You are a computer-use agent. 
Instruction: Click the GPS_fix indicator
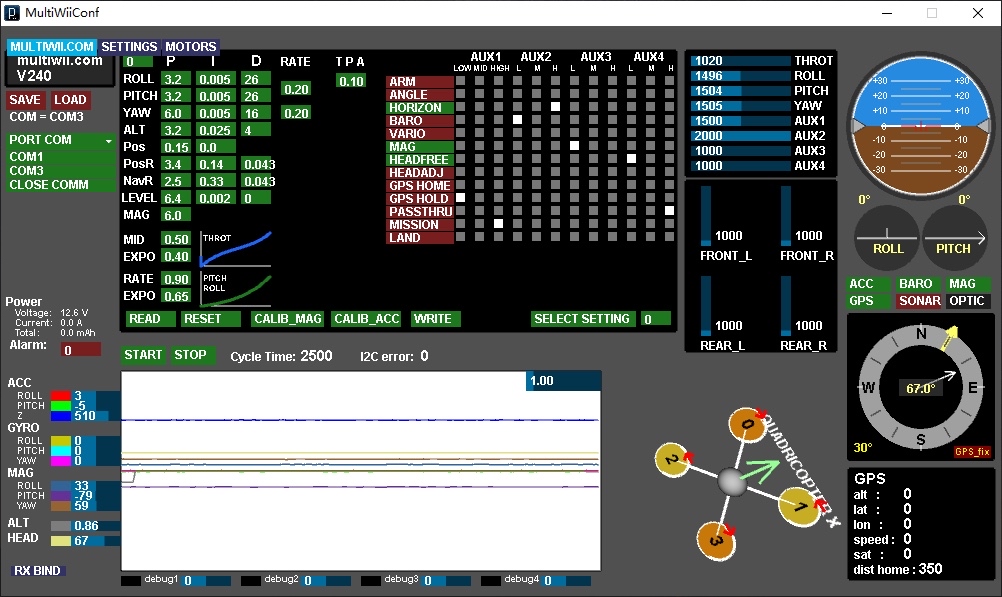tap(973, 452)
